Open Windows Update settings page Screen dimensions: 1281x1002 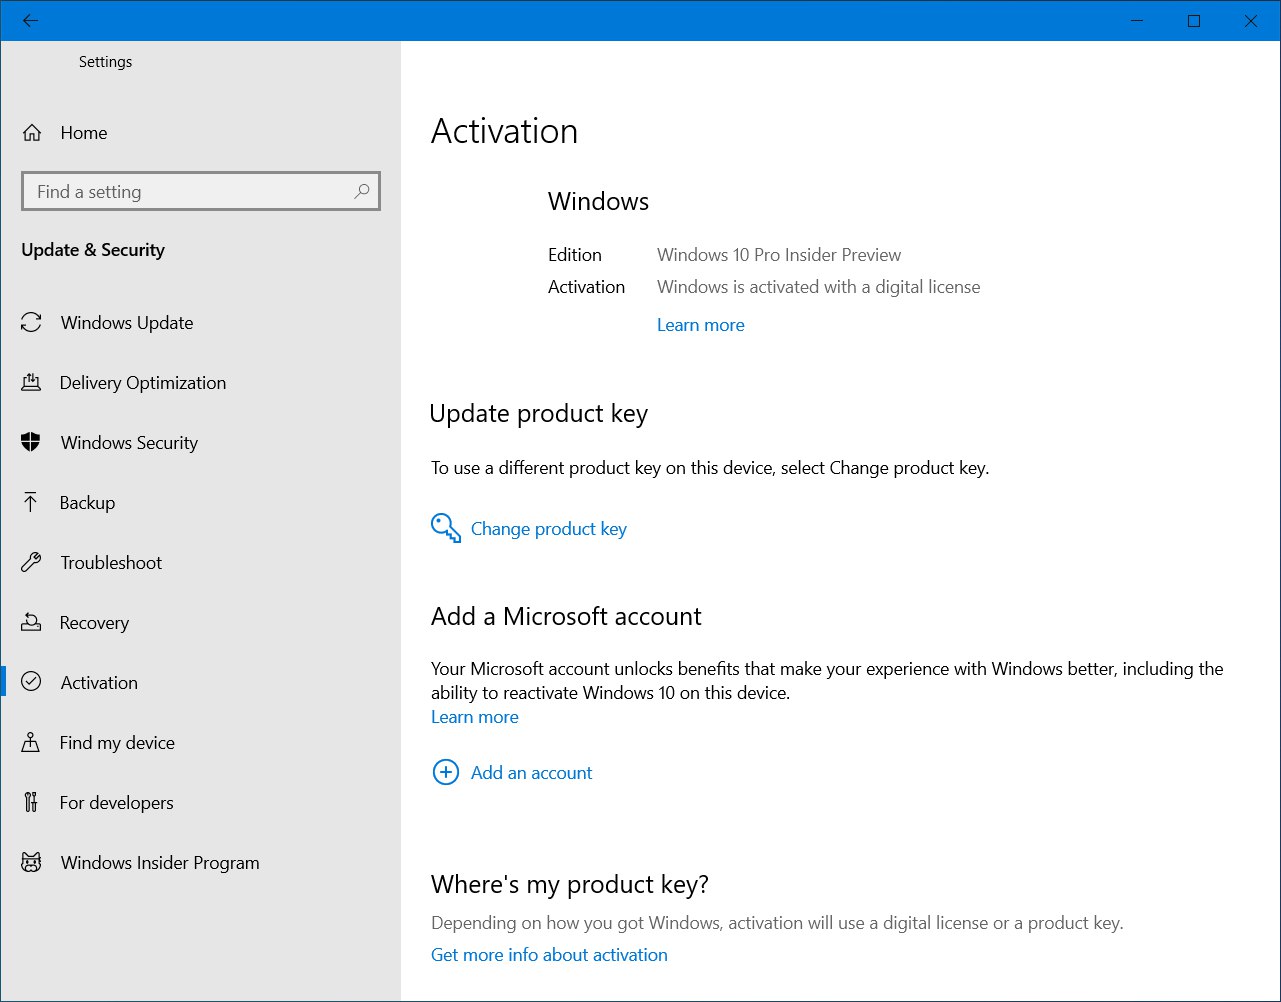click(200, 322)
